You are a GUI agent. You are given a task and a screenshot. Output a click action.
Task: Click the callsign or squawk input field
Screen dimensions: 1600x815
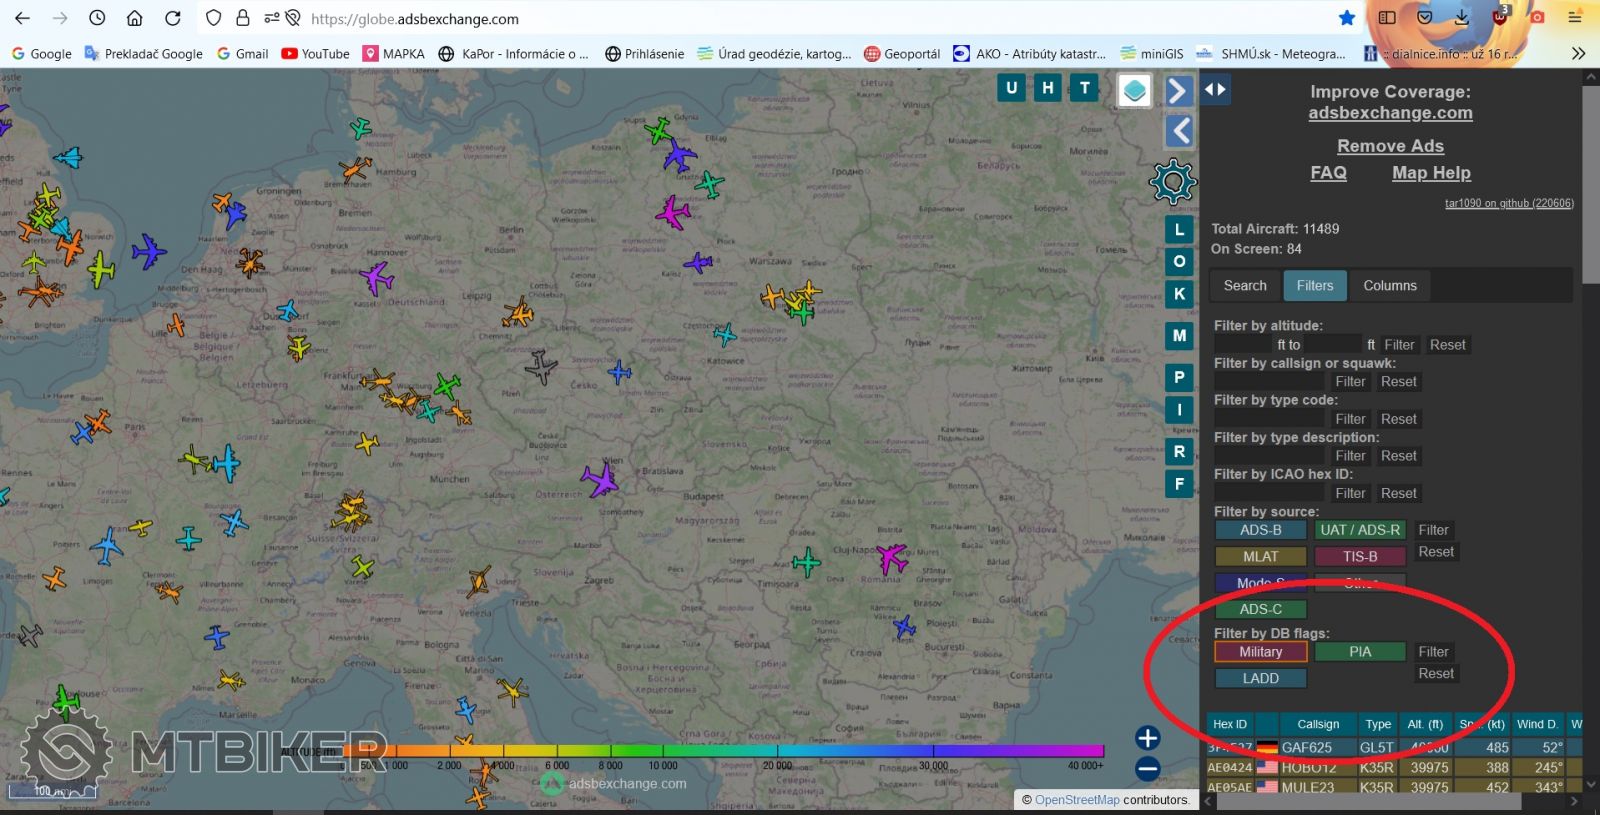1268,382
